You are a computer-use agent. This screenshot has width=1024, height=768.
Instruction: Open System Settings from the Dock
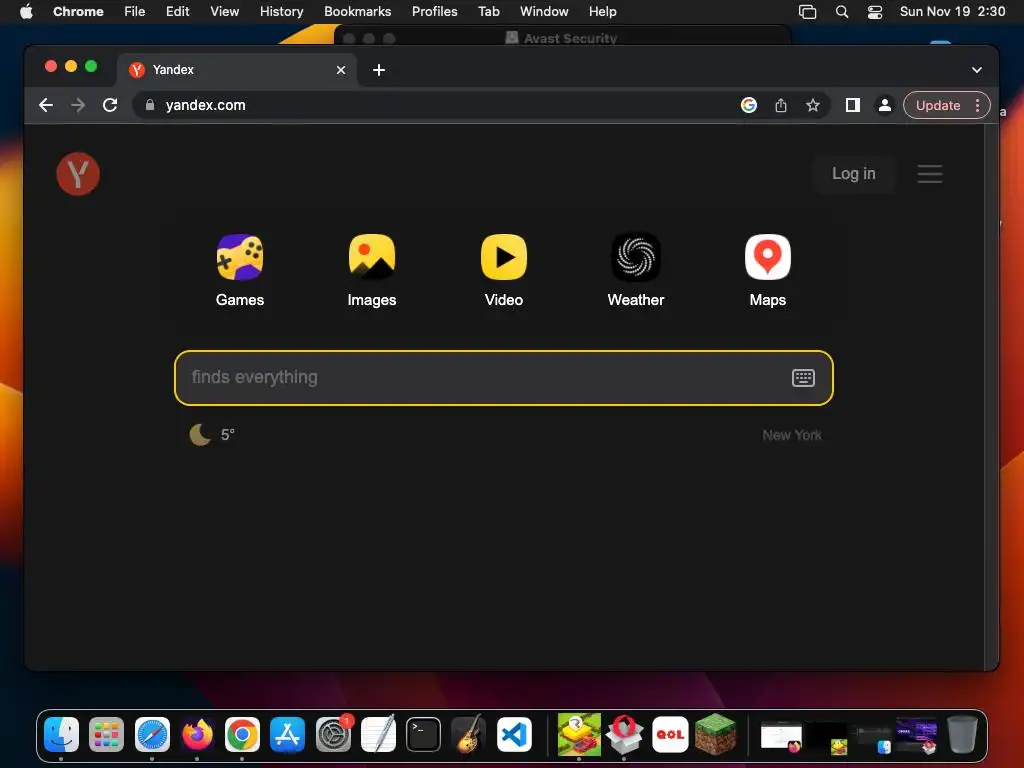[333, 734]
